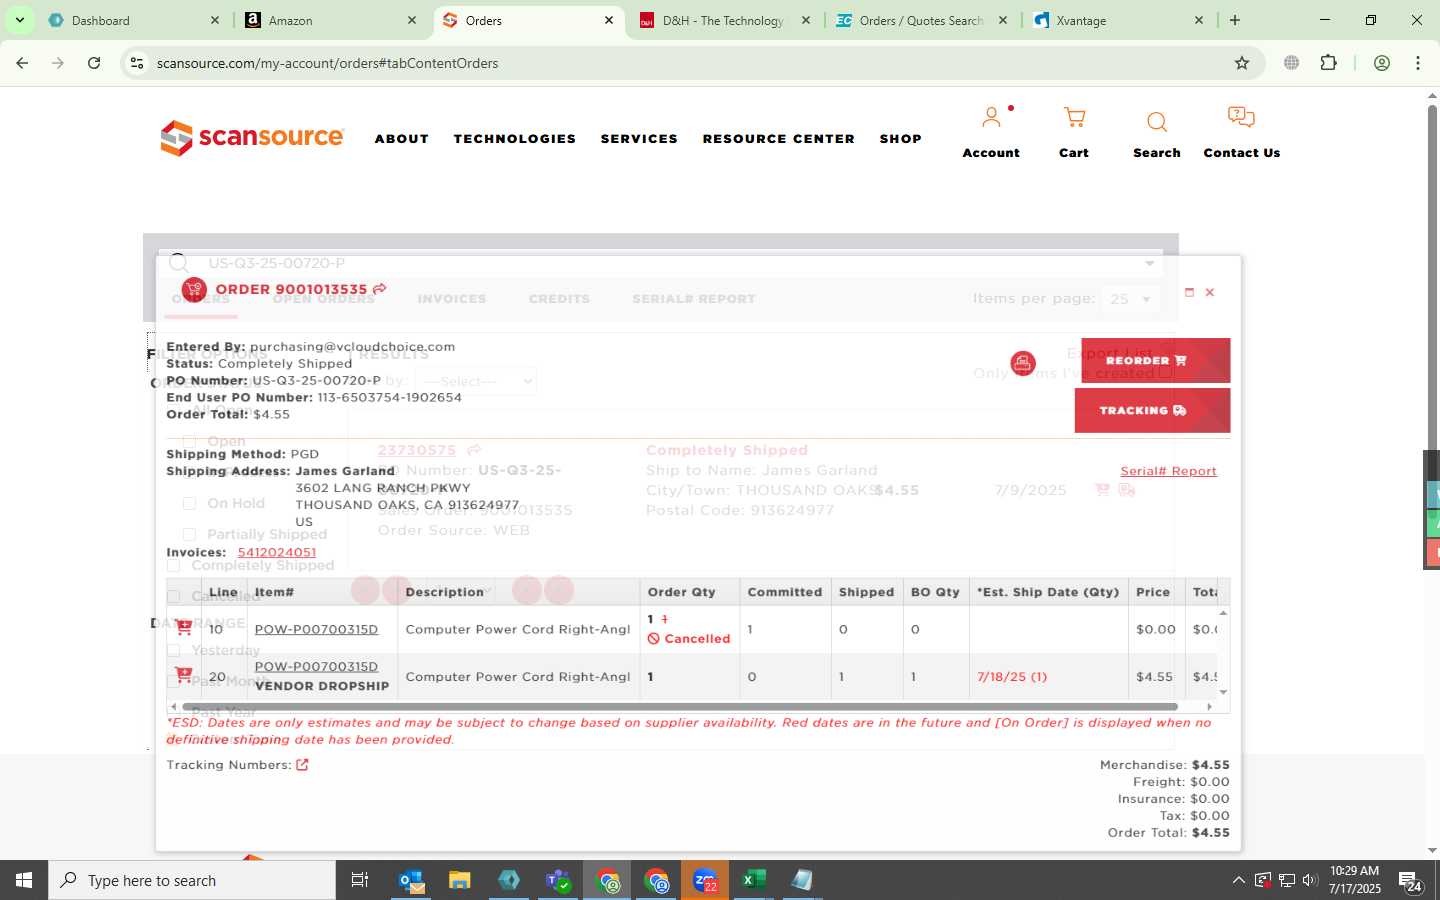Click the red REORDER button
Viewport: 1440px width, 900px height.
(1155, 360)
